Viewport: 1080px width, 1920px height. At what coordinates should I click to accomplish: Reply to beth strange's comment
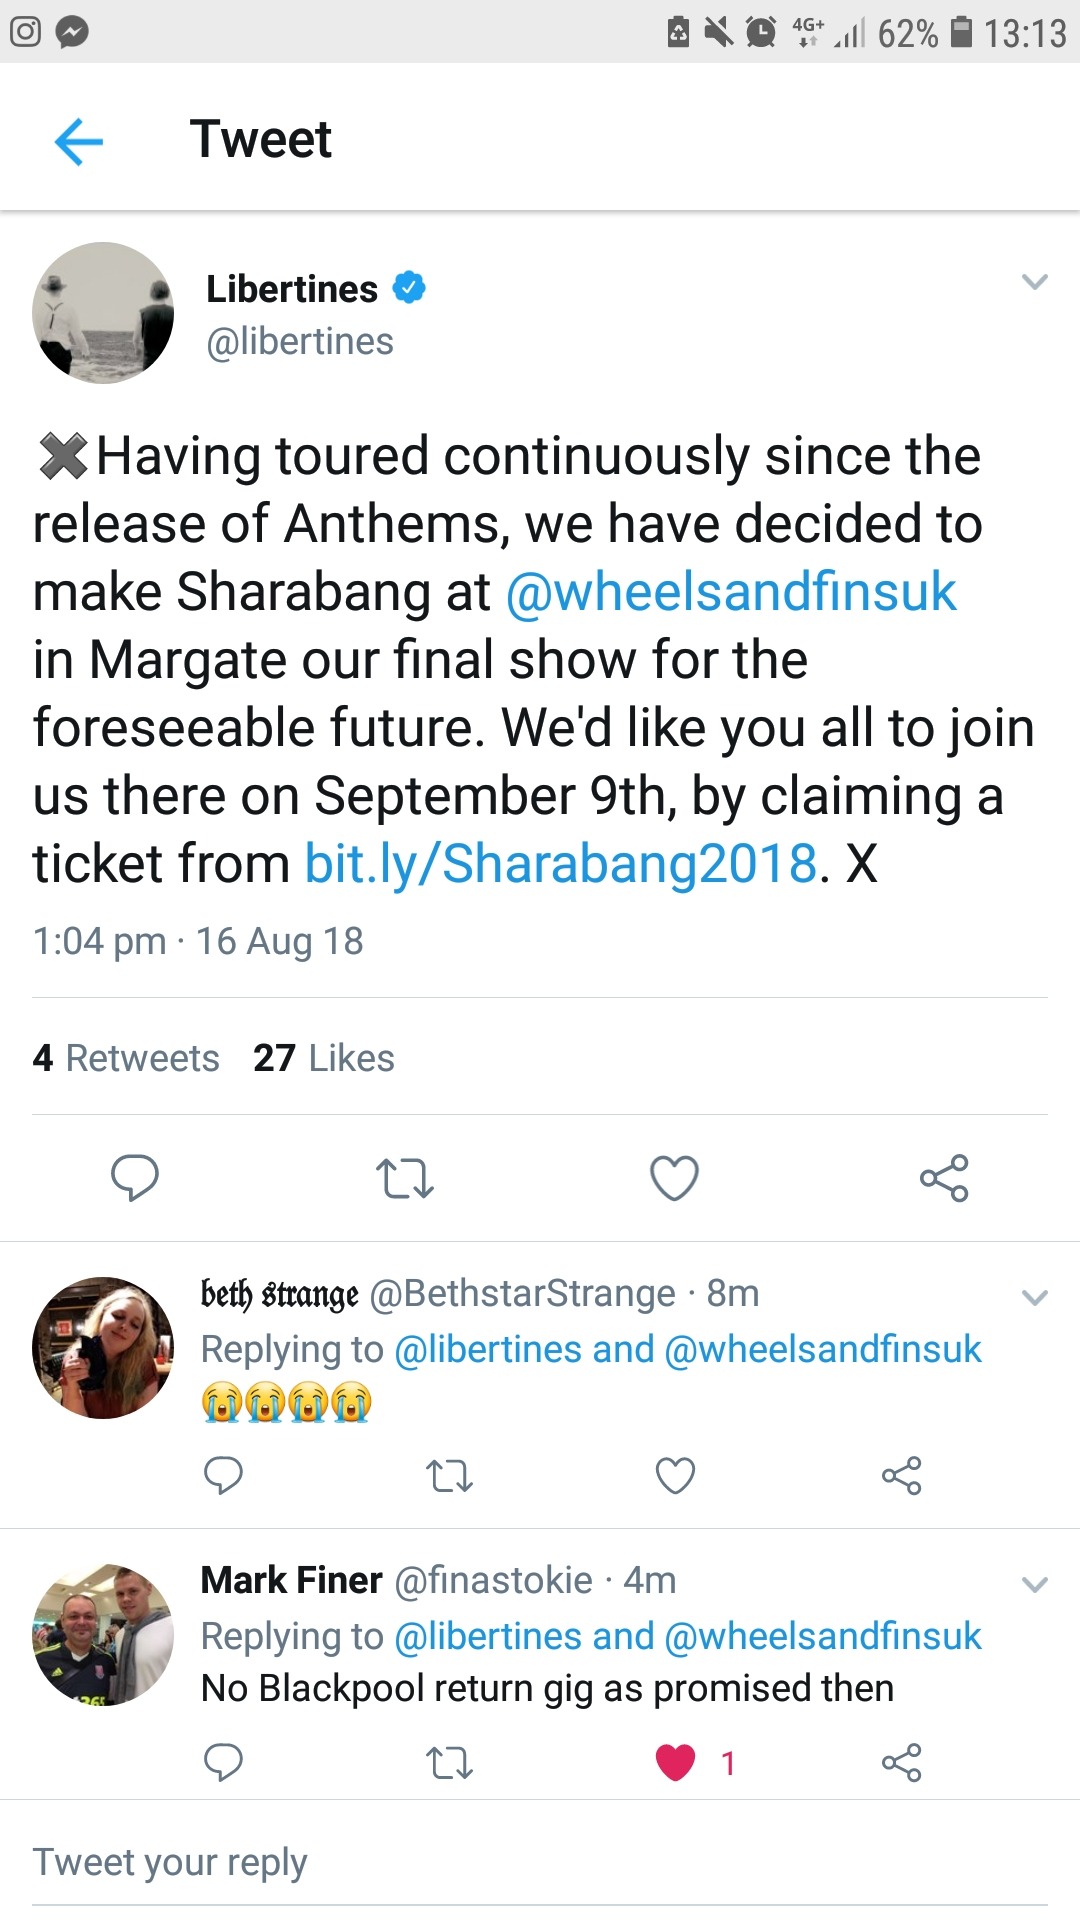(x=223, y=1476)
